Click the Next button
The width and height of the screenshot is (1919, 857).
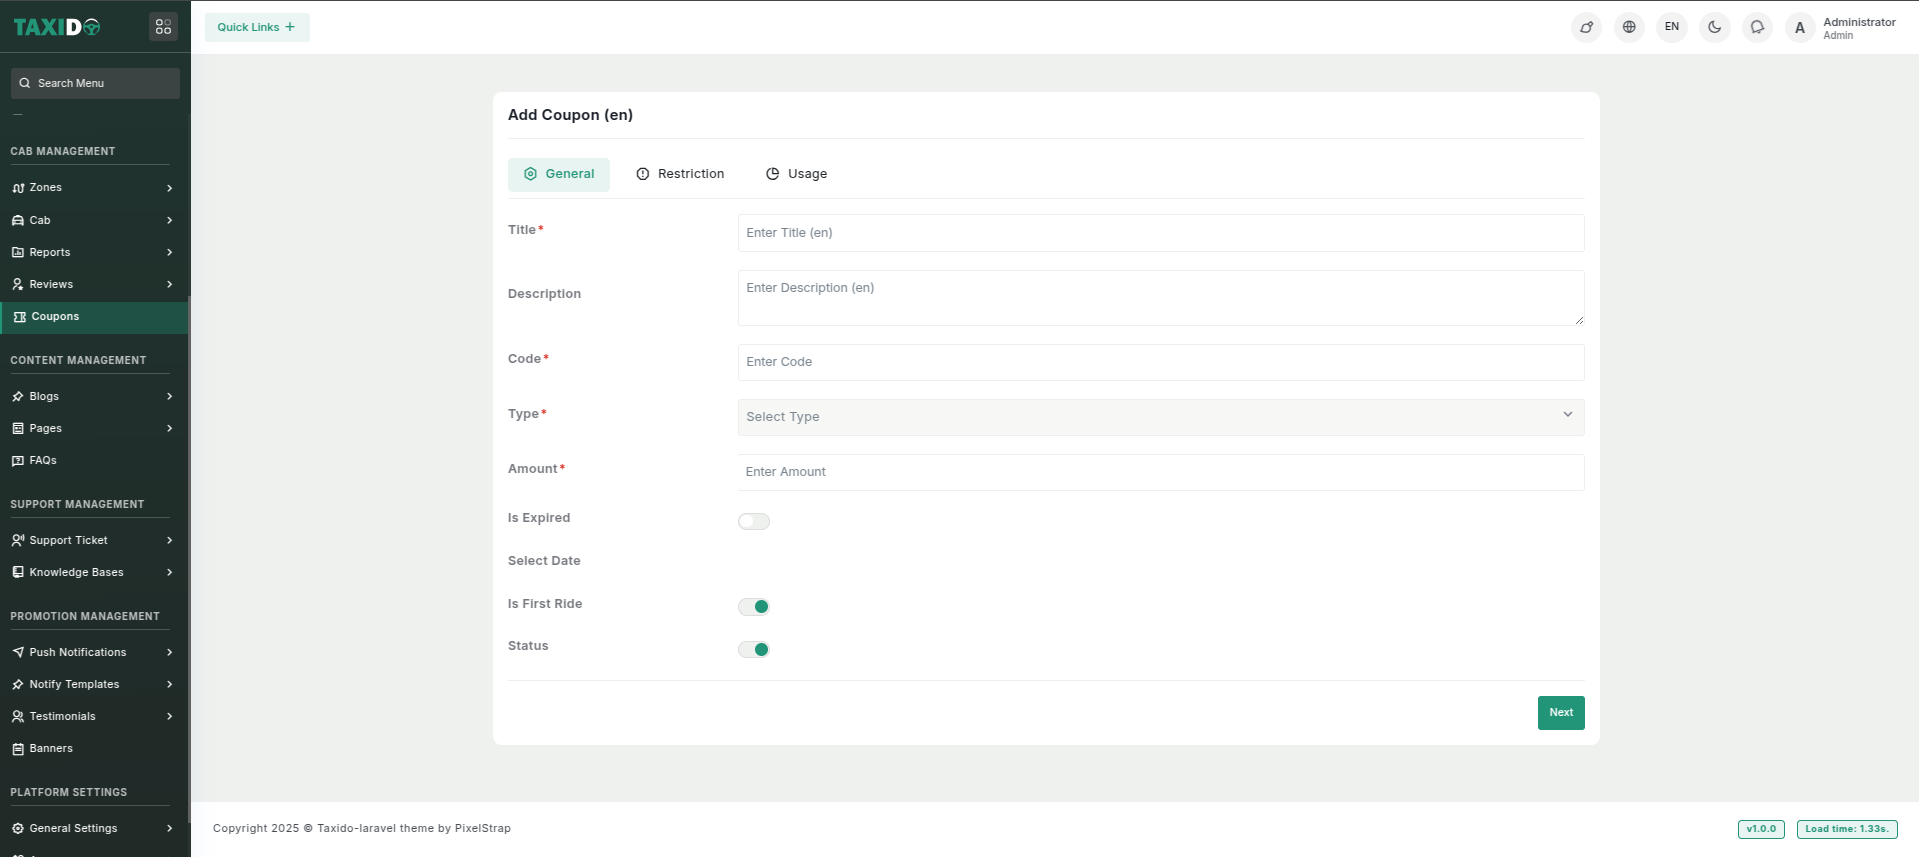click(x=1560, y=713)
